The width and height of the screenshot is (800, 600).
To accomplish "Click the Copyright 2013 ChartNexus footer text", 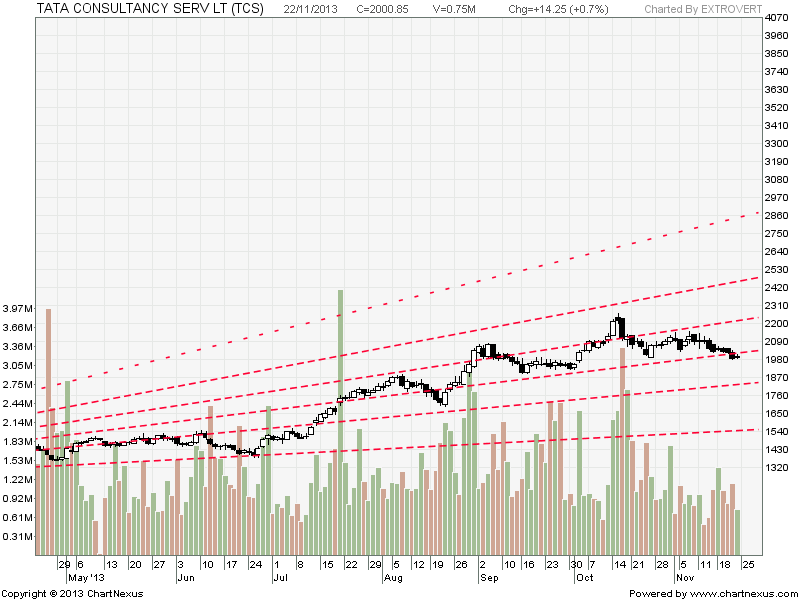I will [72, 593].
